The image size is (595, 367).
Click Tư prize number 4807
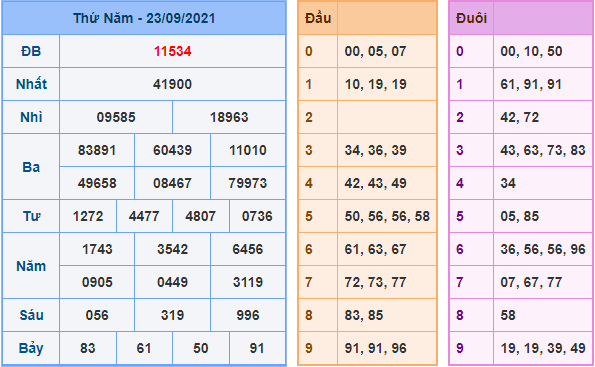201,216
